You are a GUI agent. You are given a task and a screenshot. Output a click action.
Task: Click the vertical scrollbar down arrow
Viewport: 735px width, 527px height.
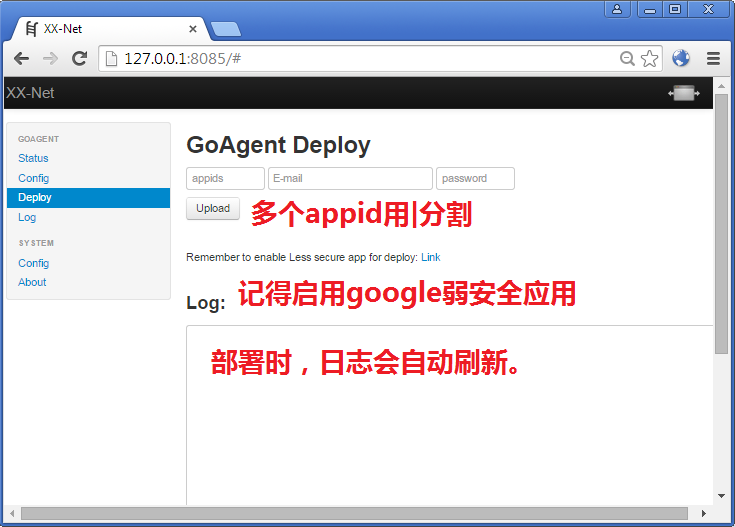click(x=721, y=496)
